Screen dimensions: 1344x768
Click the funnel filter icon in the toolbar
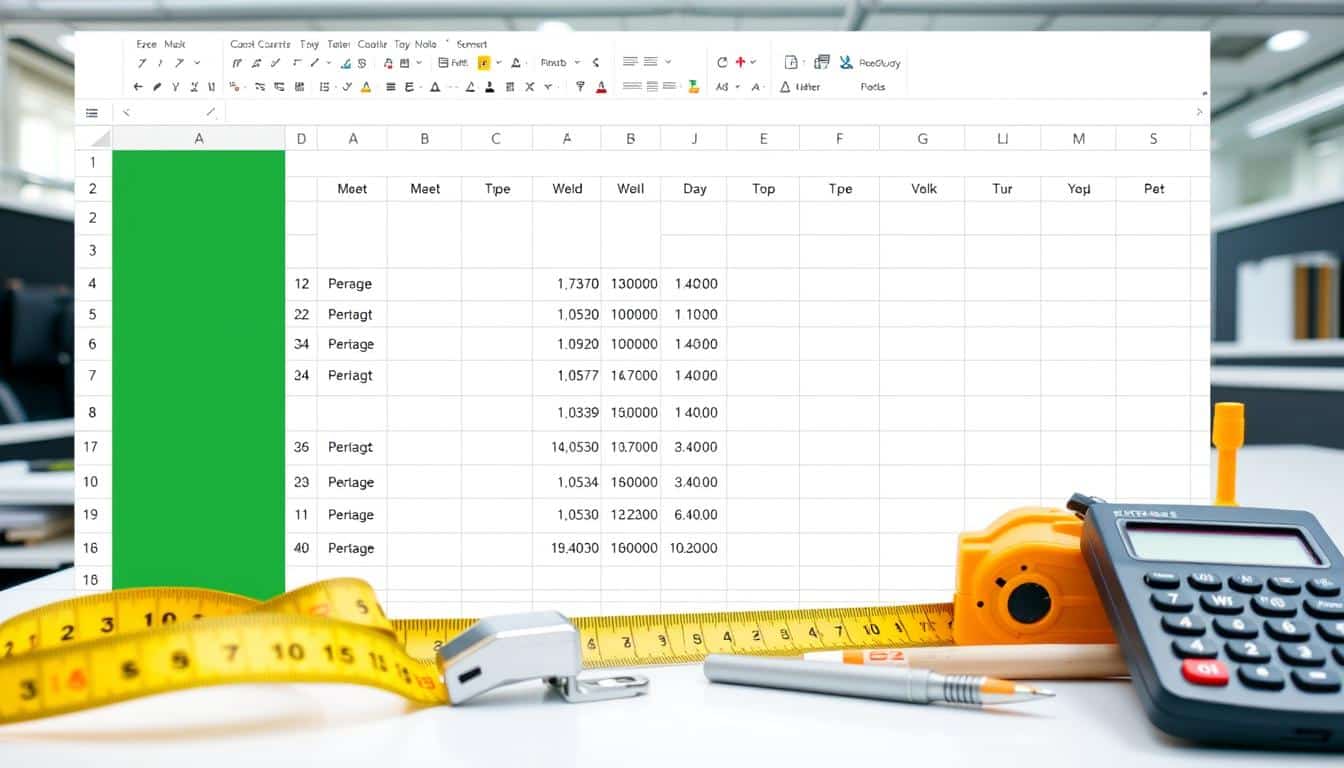point(580,87)
